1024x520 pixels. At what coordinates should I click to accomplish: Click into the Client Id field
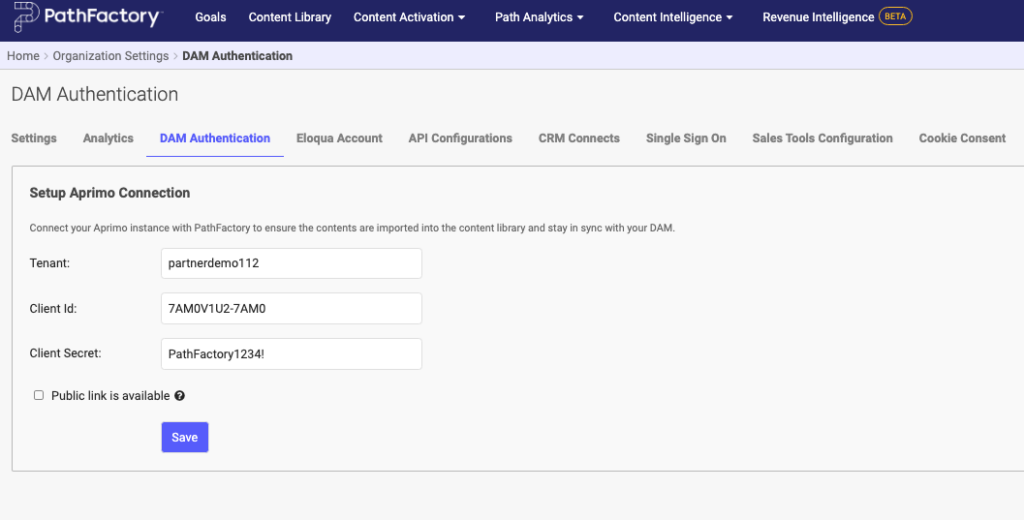click(x=291, y=308)
